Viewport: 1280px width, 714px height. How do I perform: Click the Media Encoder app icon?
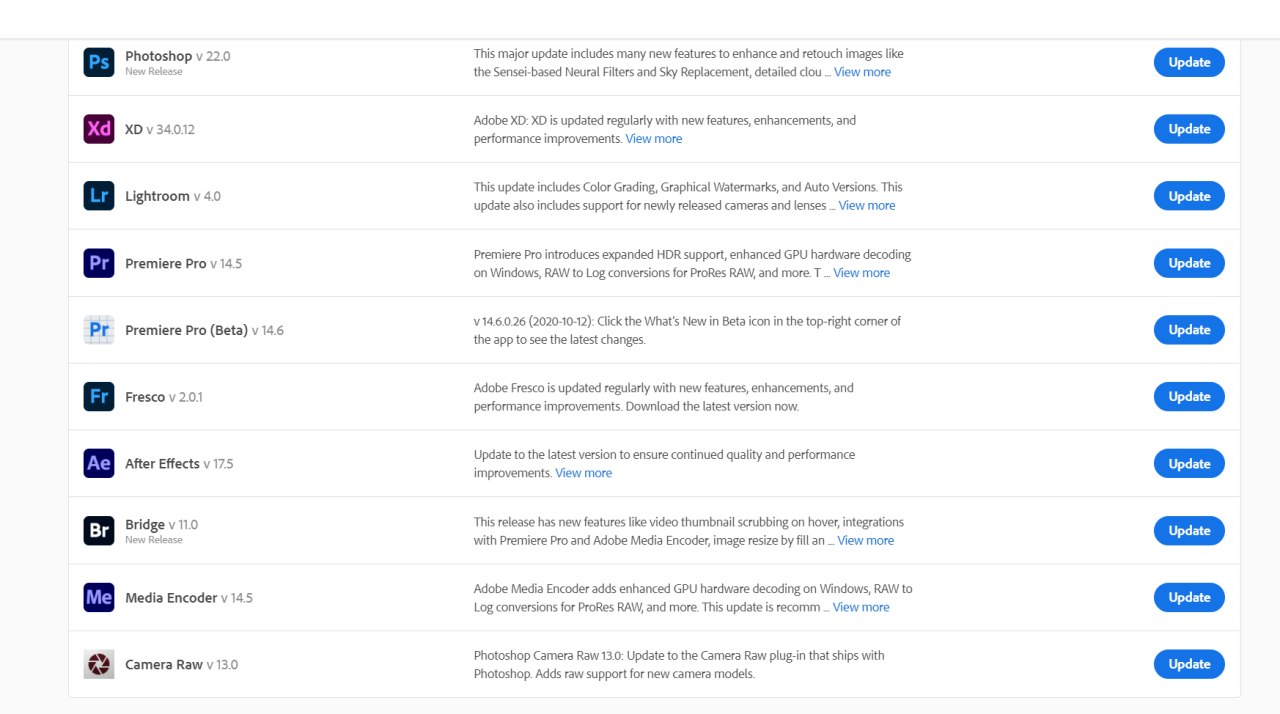[99, 597]
